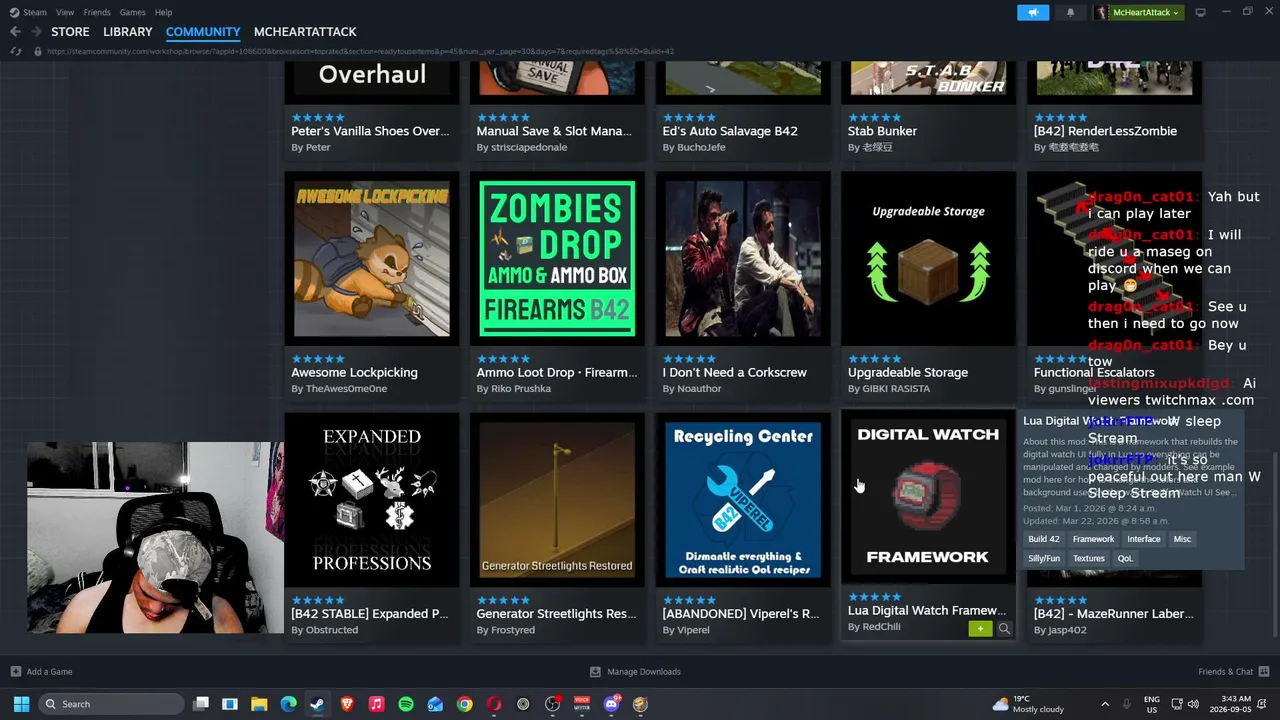Open Manual Save & Slot Manager title

pyautogui.click(x=554, y=131)
